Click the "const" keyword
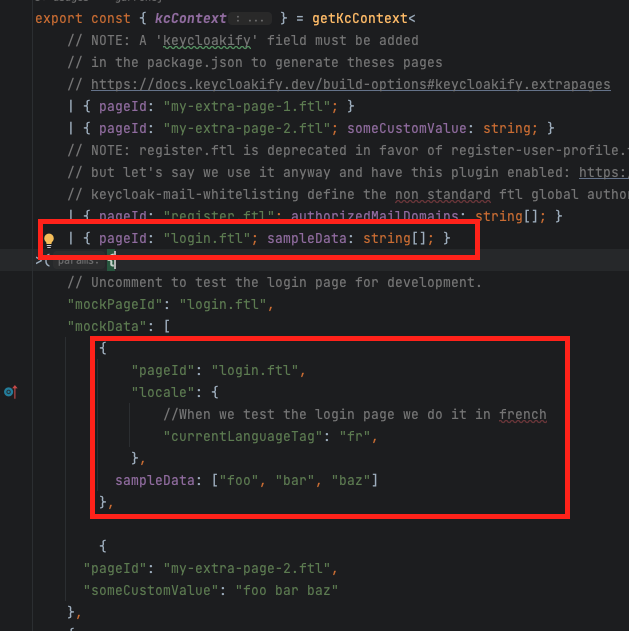 pyautogui.click(x=111, y=19)
